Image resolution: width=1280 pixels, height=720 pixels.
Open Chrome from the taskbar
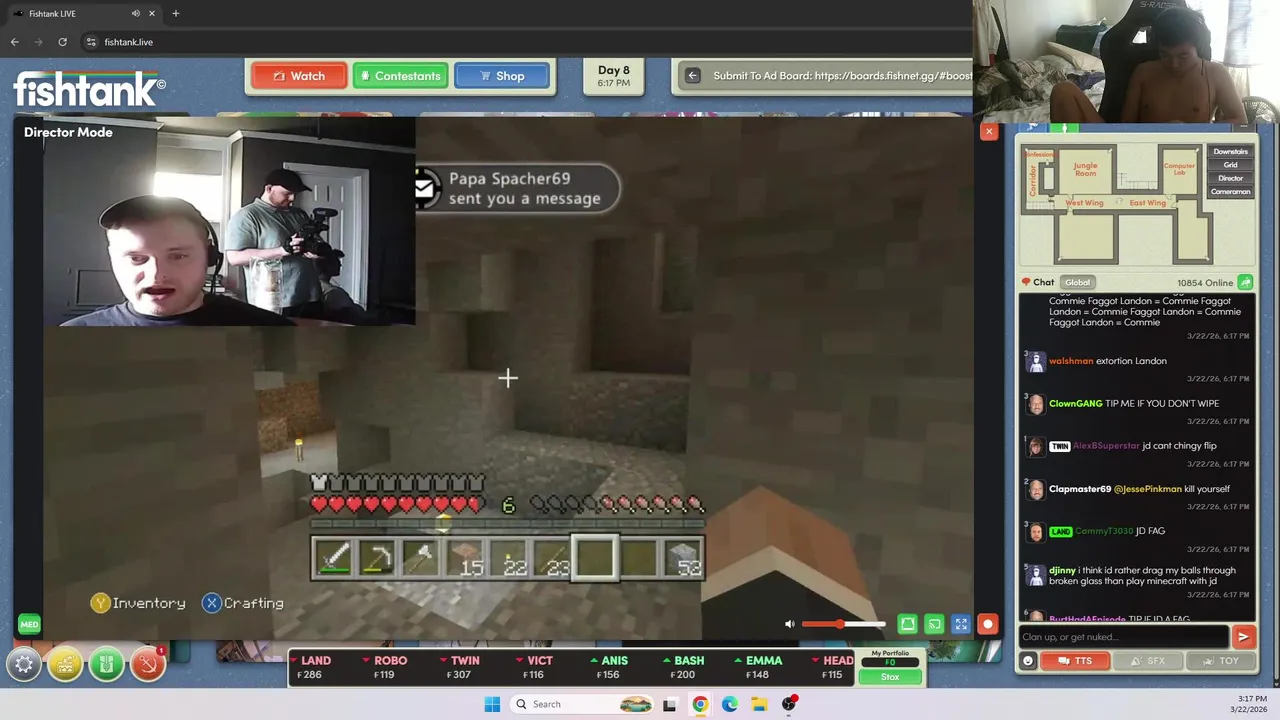coord(700,704)
